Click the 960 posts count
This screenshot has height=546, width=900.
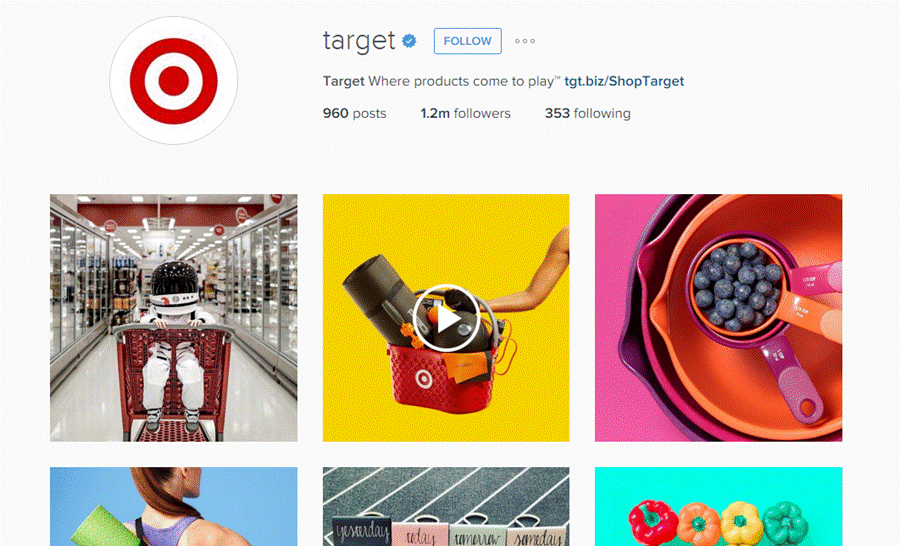tap(354, 113)
